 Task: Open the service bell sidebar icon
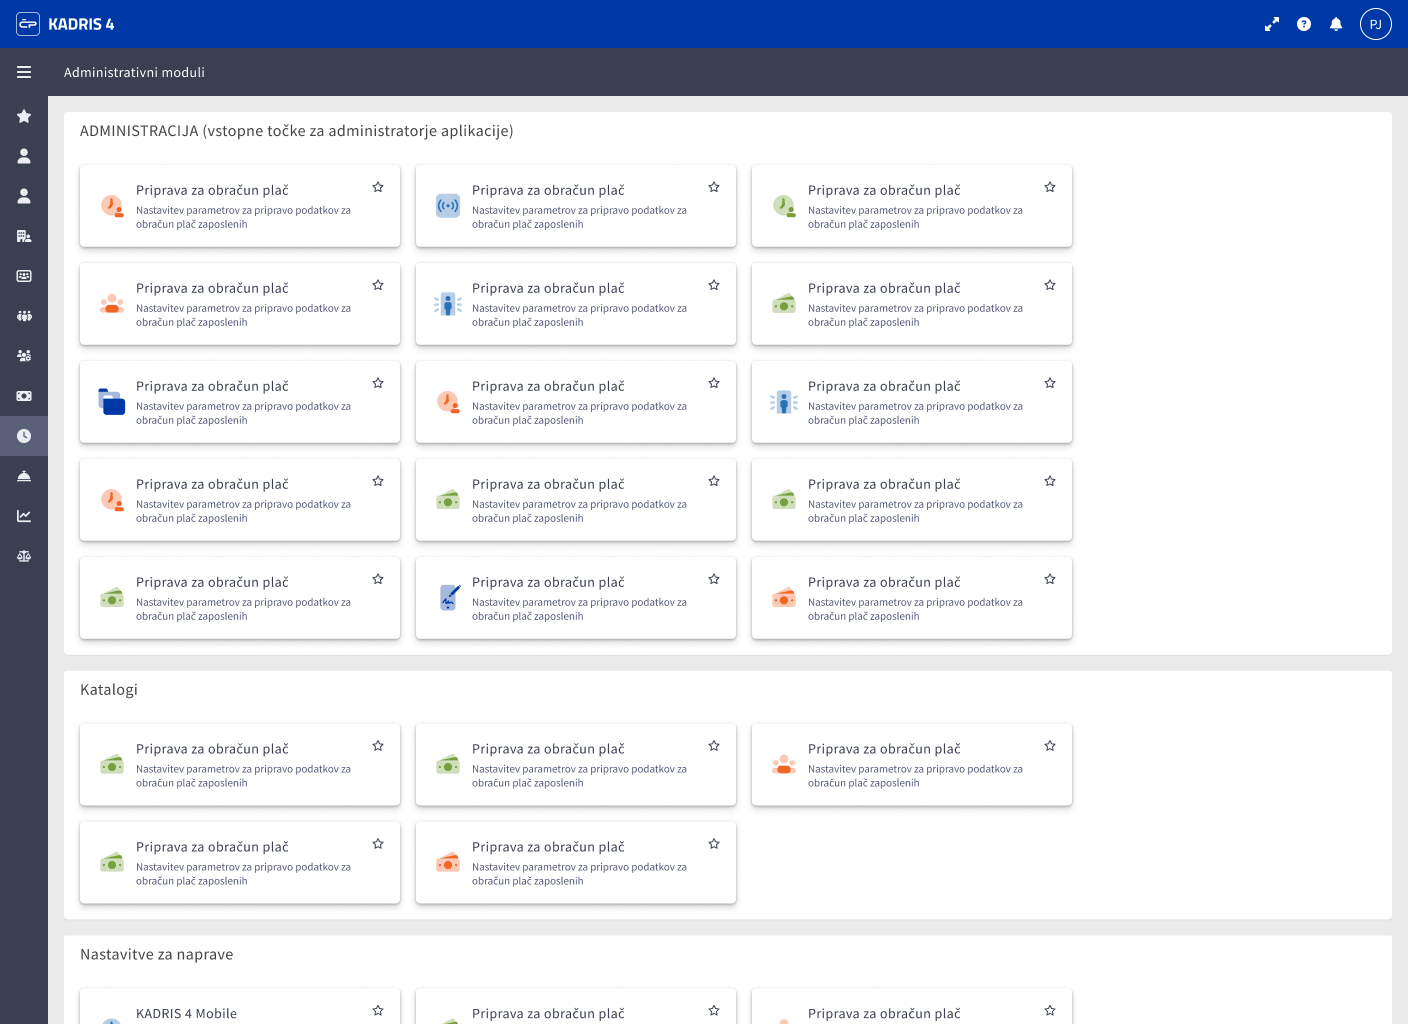click(x=24, y=476)
